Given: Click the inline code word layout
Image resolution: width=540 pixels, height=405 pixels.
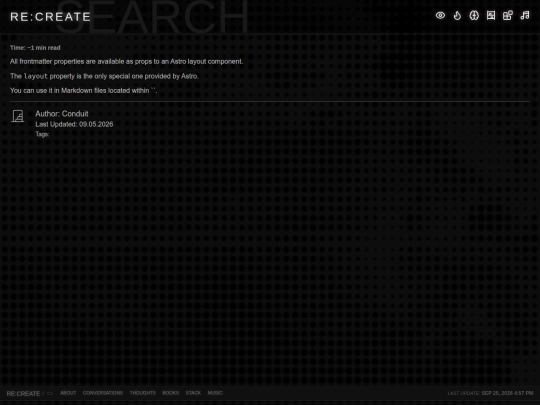Looking at the screenshot, I should point(36,76).
